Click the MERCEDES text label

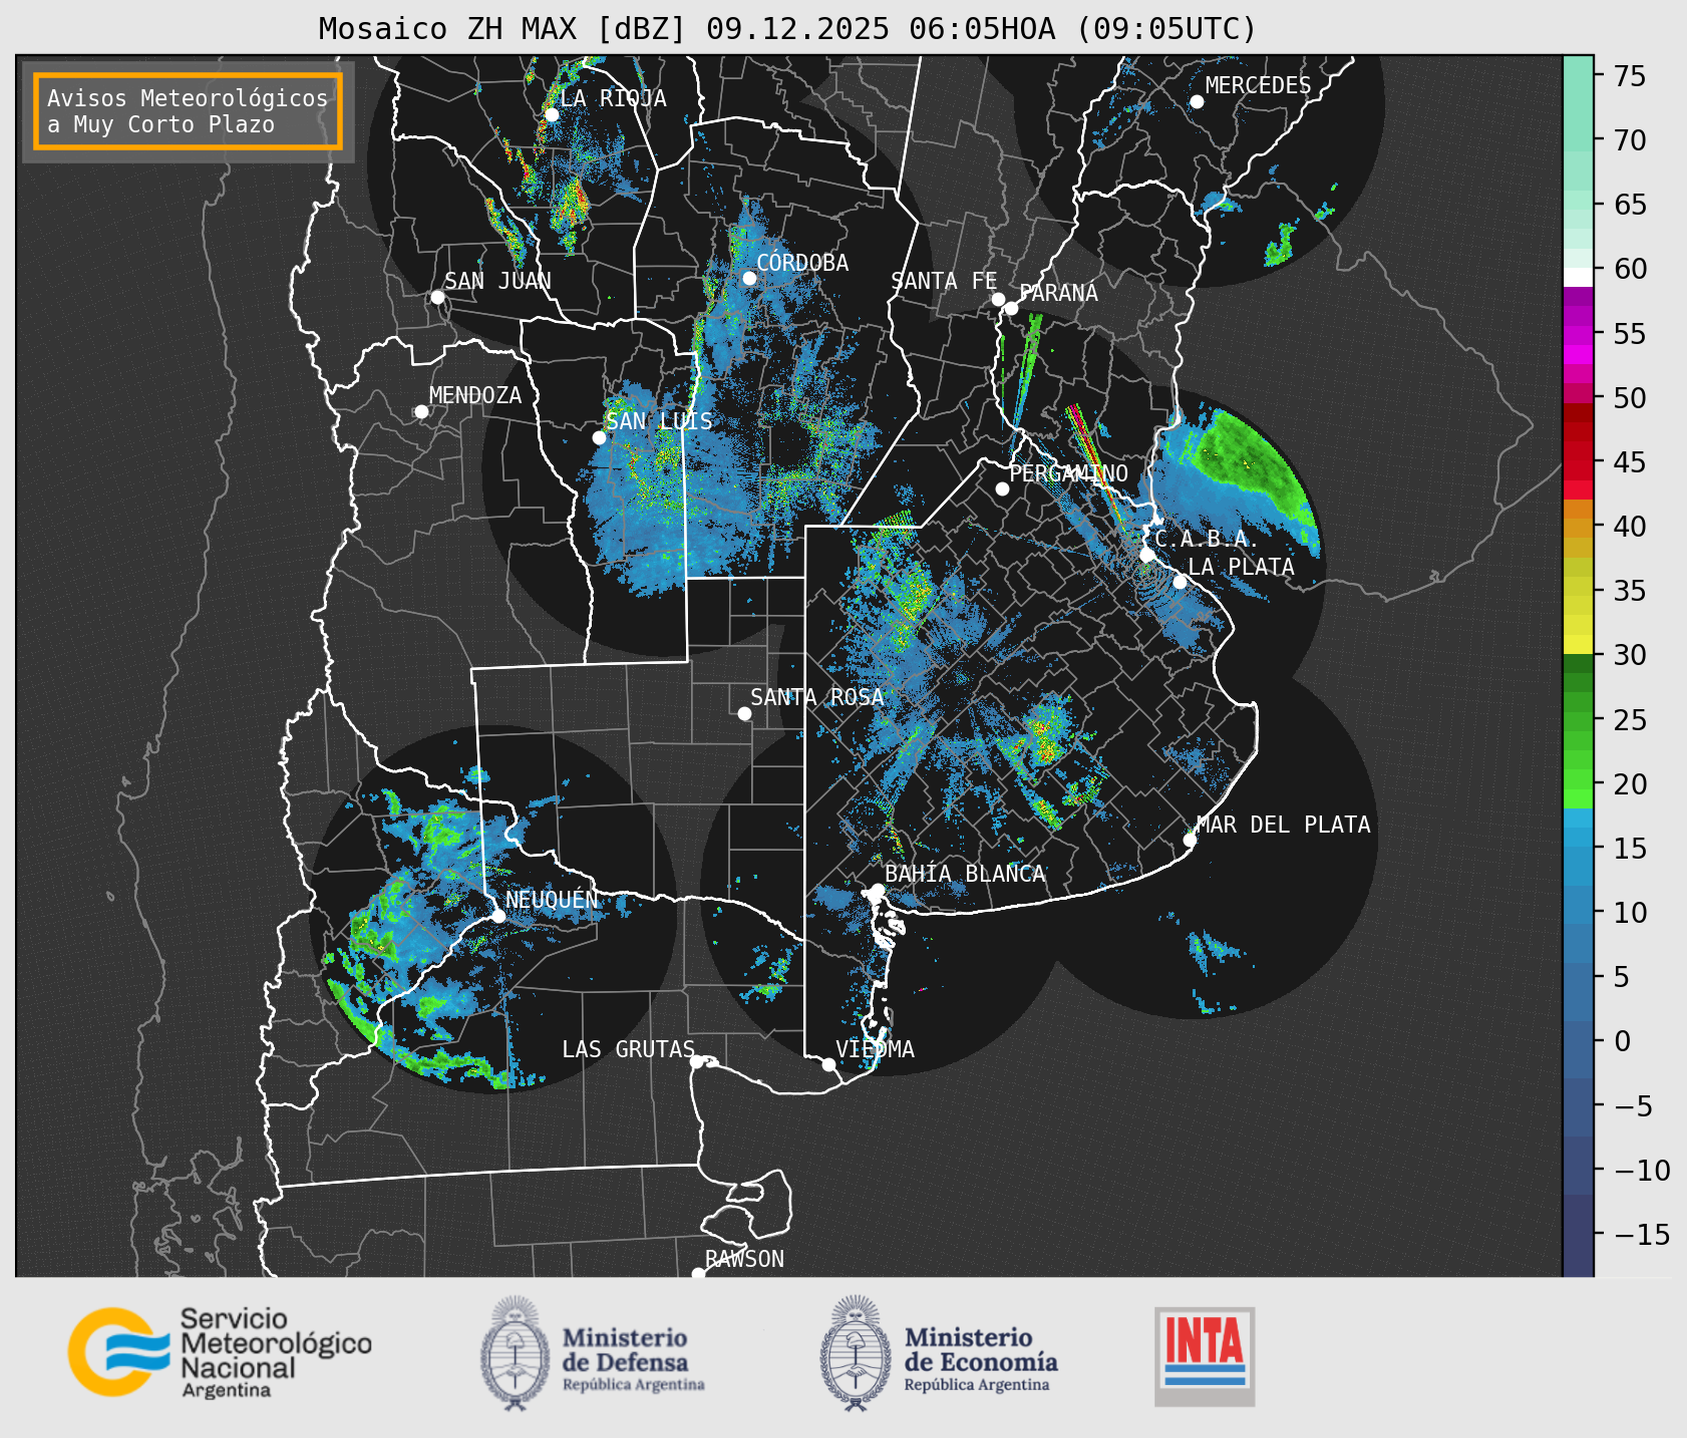coord(1257,86)
